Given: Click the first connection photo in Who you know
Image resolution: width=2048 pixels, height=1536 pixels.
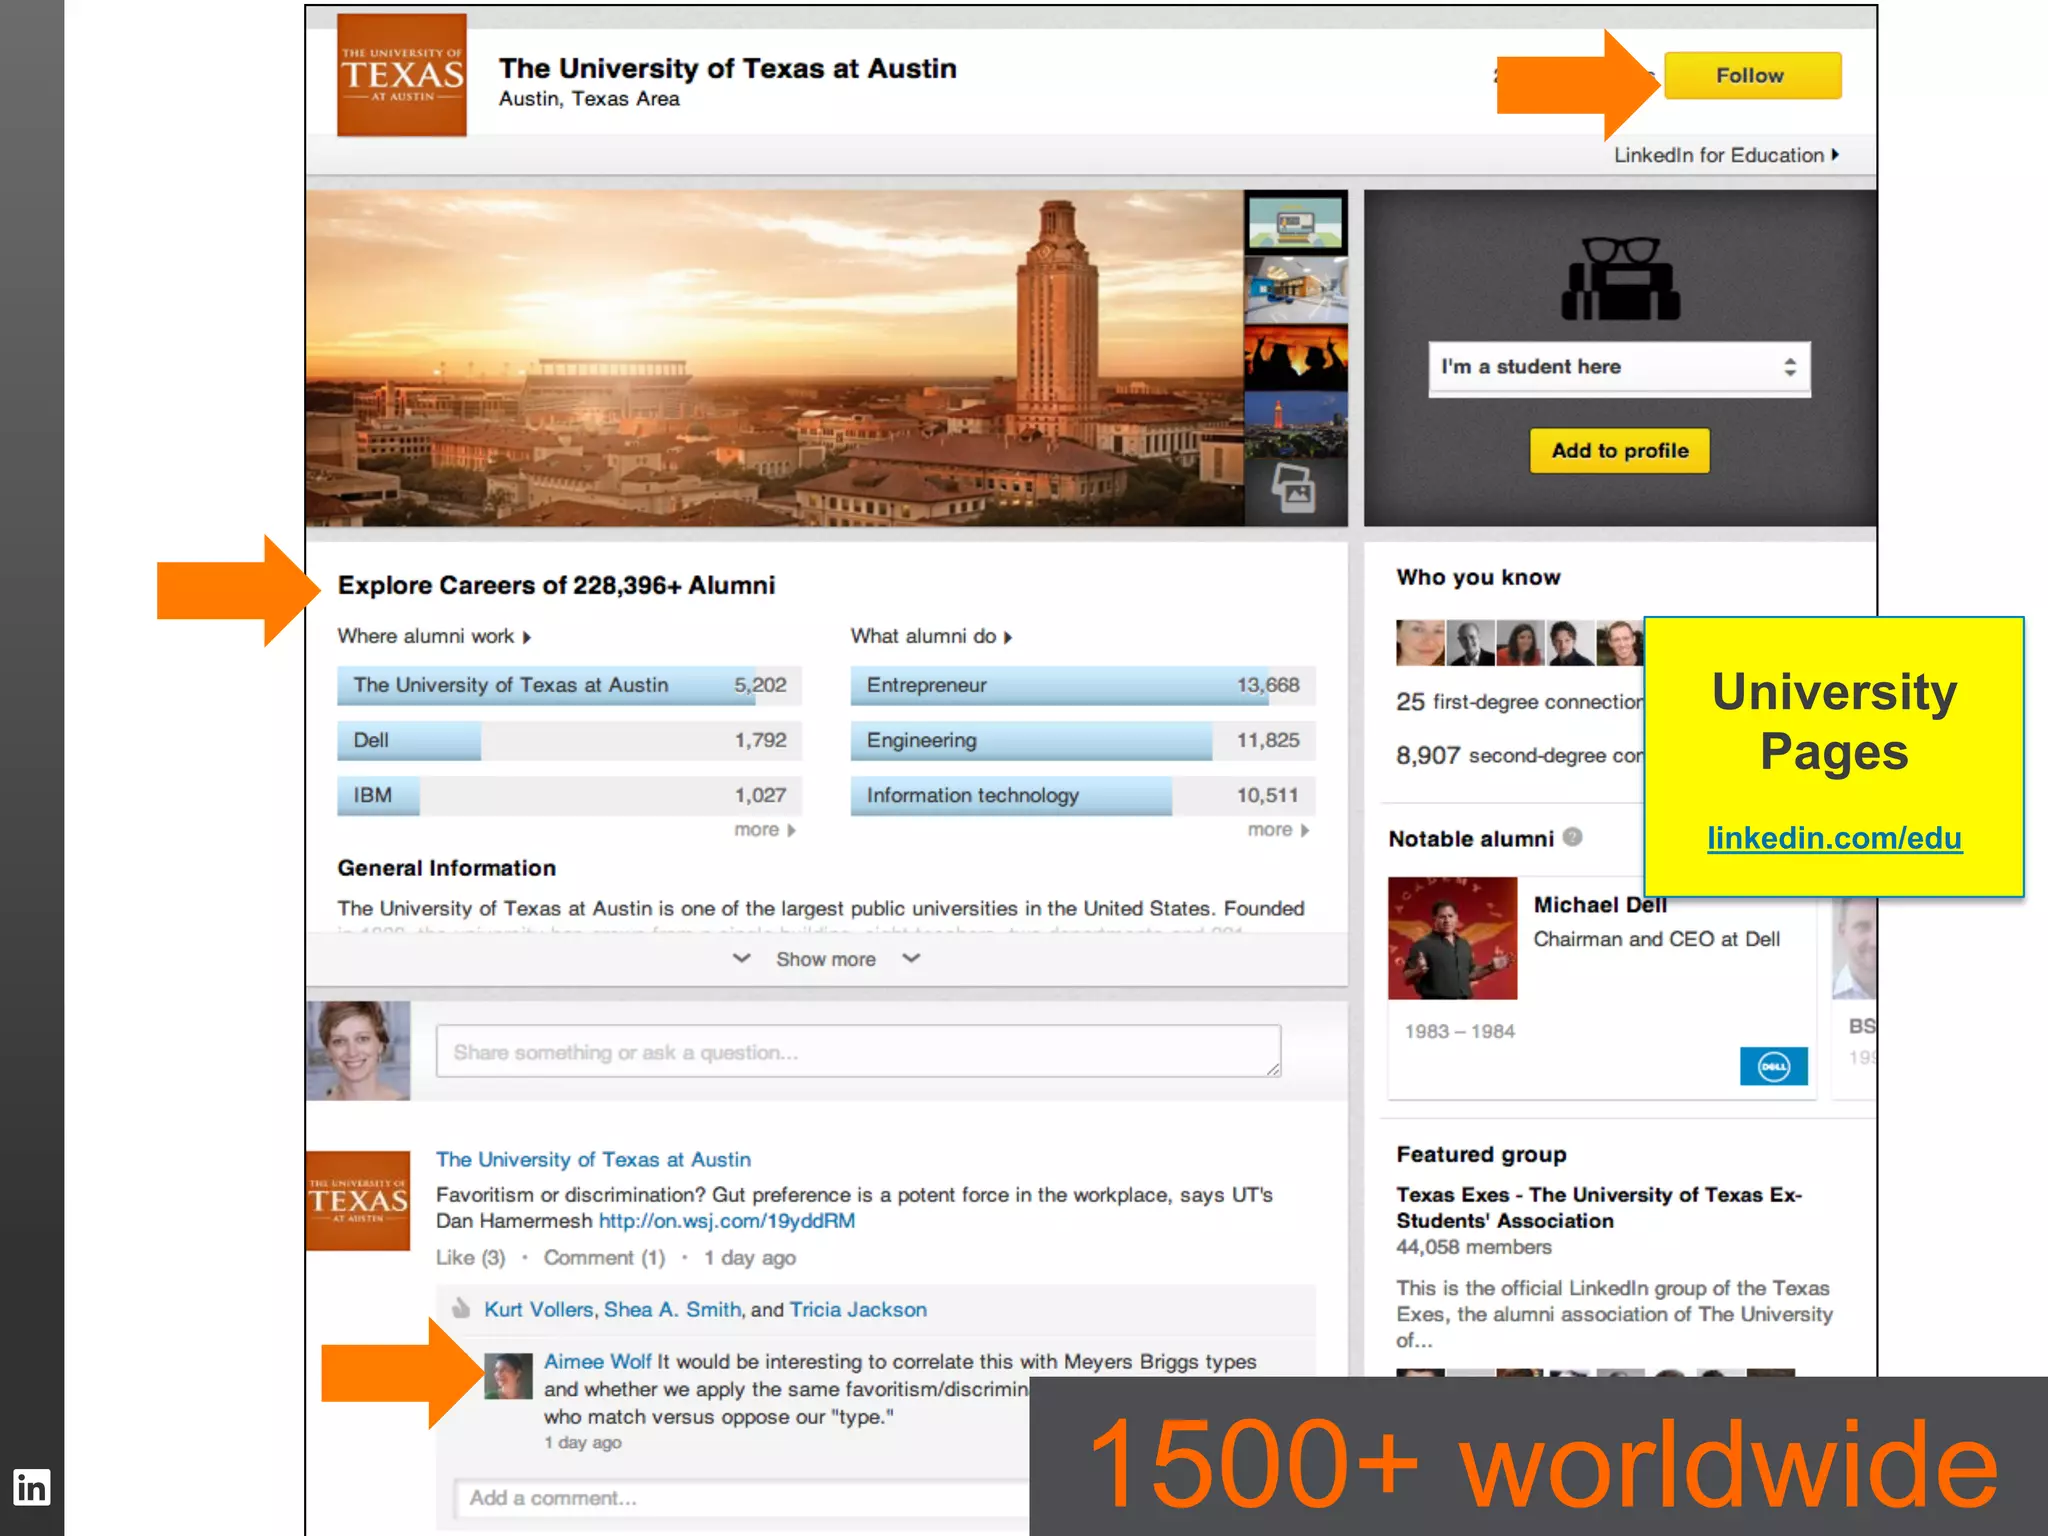Looking at the screenshot, I should click(x=1420, y=643).
